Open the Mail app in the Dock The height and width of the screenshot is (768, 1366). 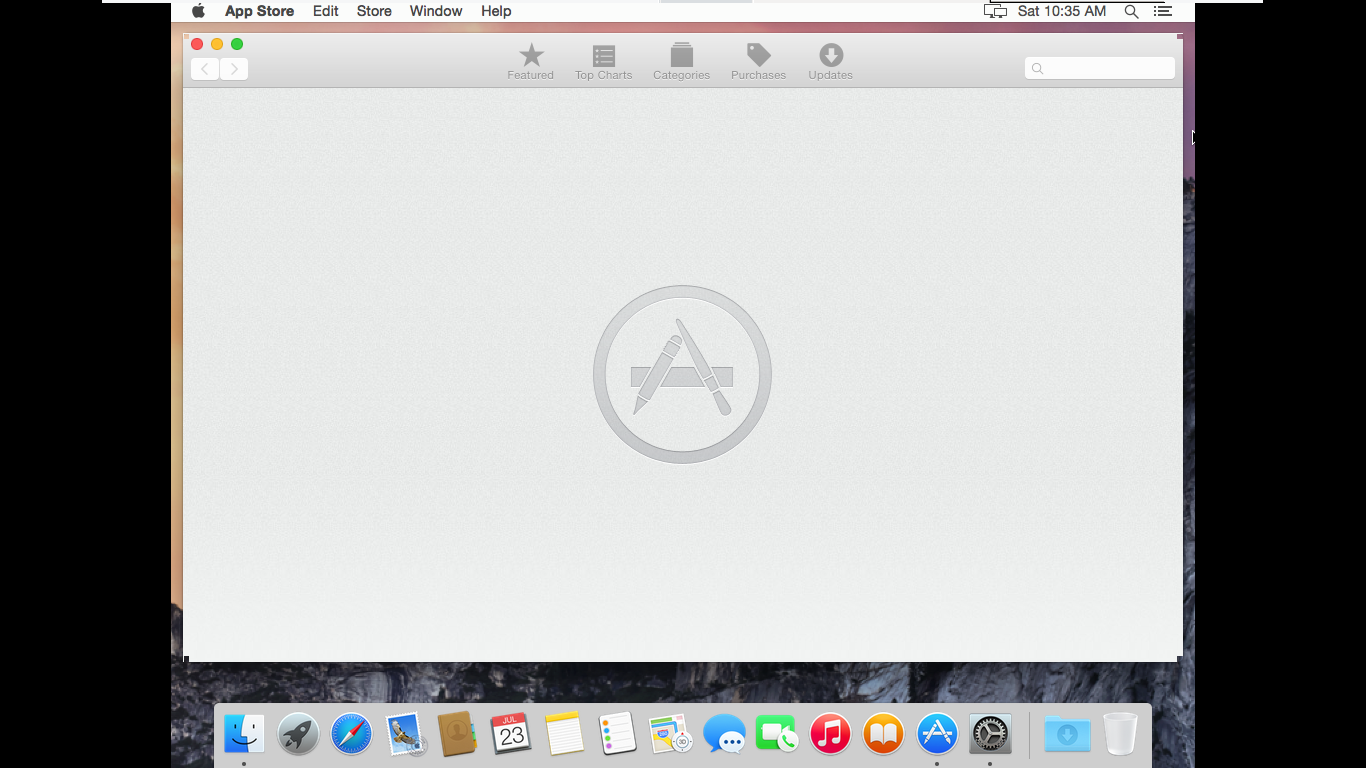(x=405, y=734)
